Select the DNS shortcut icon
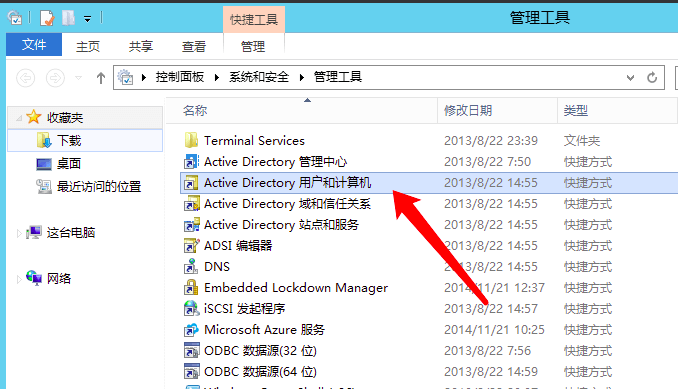678x389 pixels. coord(191,267)
